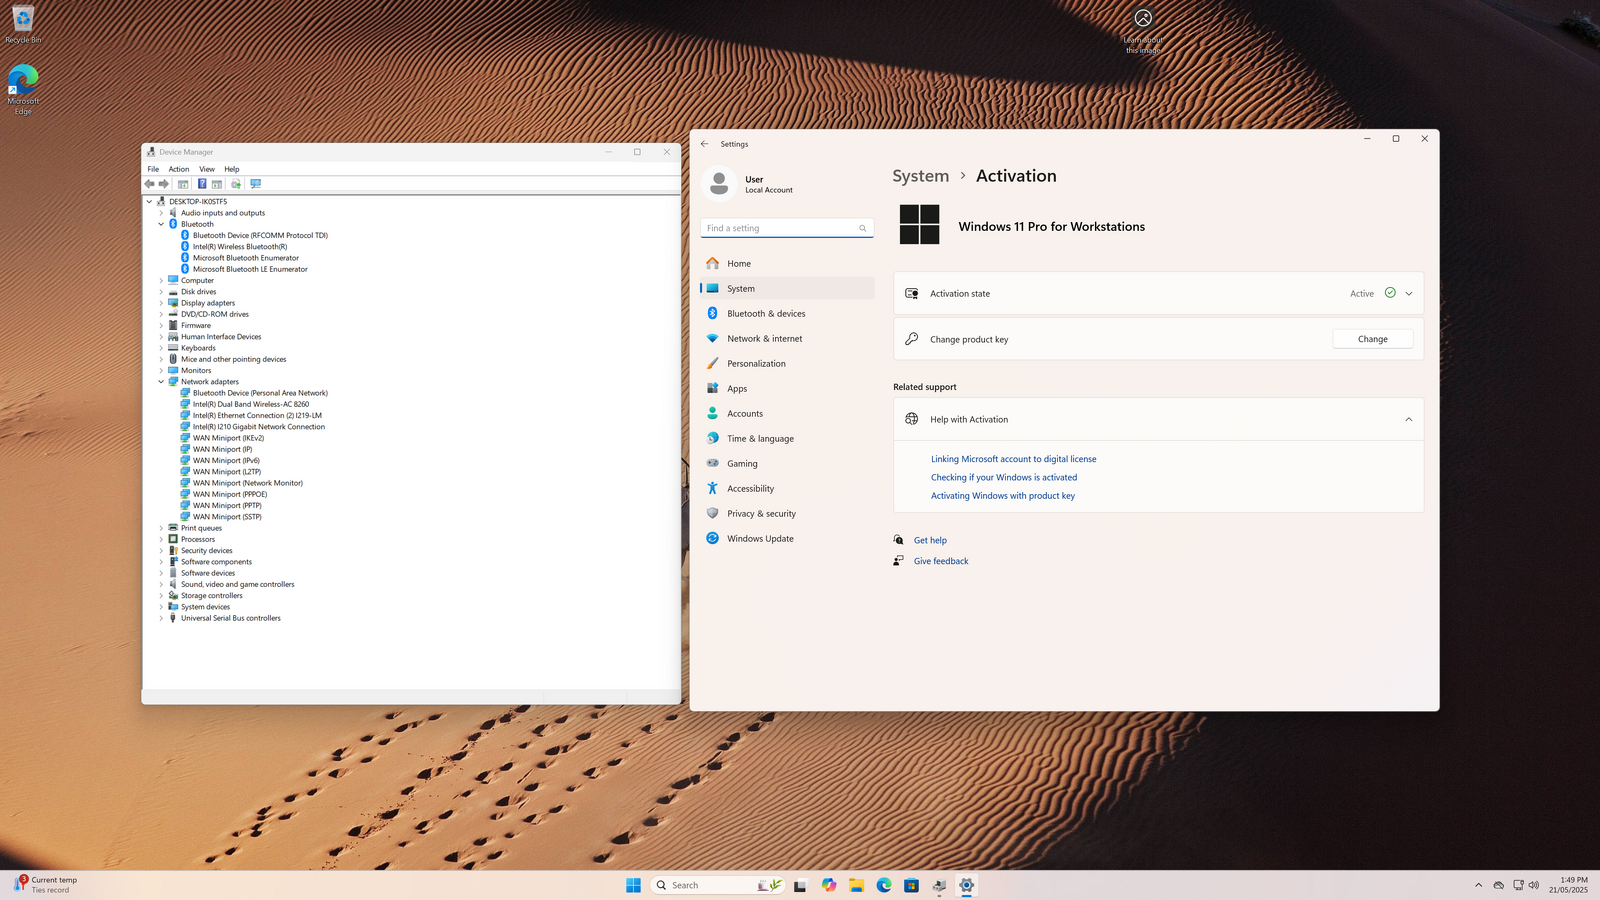Show hidden system tray icons
This screenshot has width=1600, height=900.
[x=1479, y=885]
